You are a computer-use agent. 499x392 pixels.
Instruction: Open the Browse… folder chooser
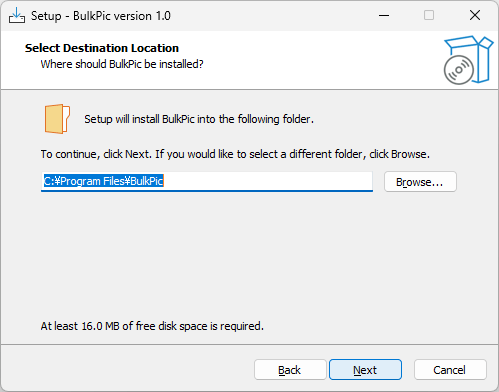pyautogui.click(x=420, y=182)
